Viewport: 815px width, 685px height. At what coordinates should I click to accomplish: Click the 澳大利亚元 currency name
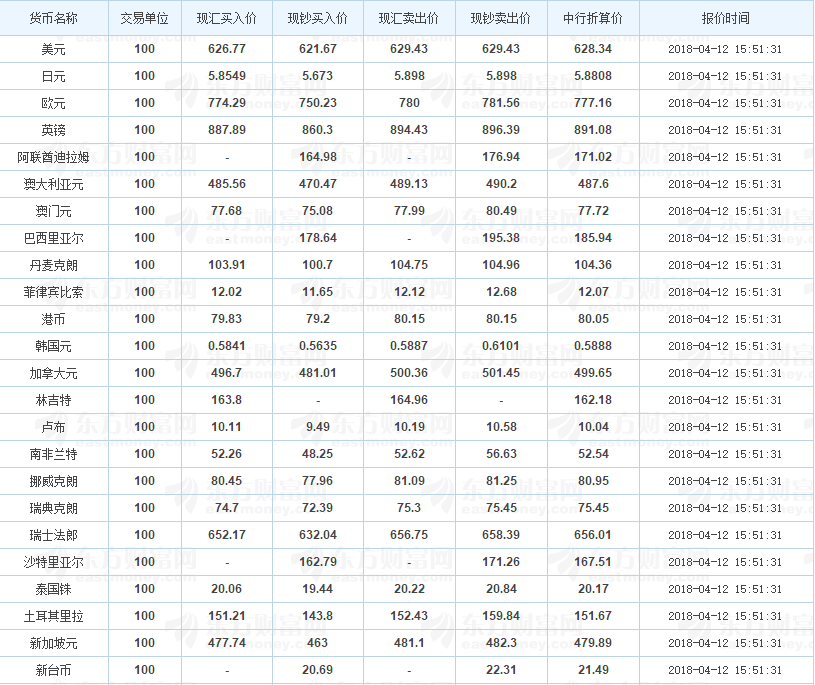54,185
